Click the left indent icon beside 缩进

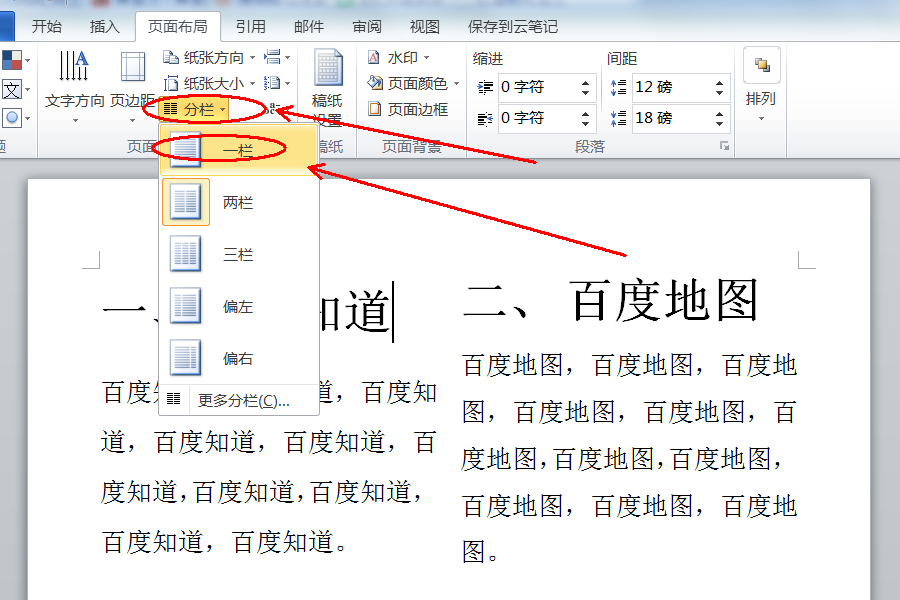tap(485, 87)
